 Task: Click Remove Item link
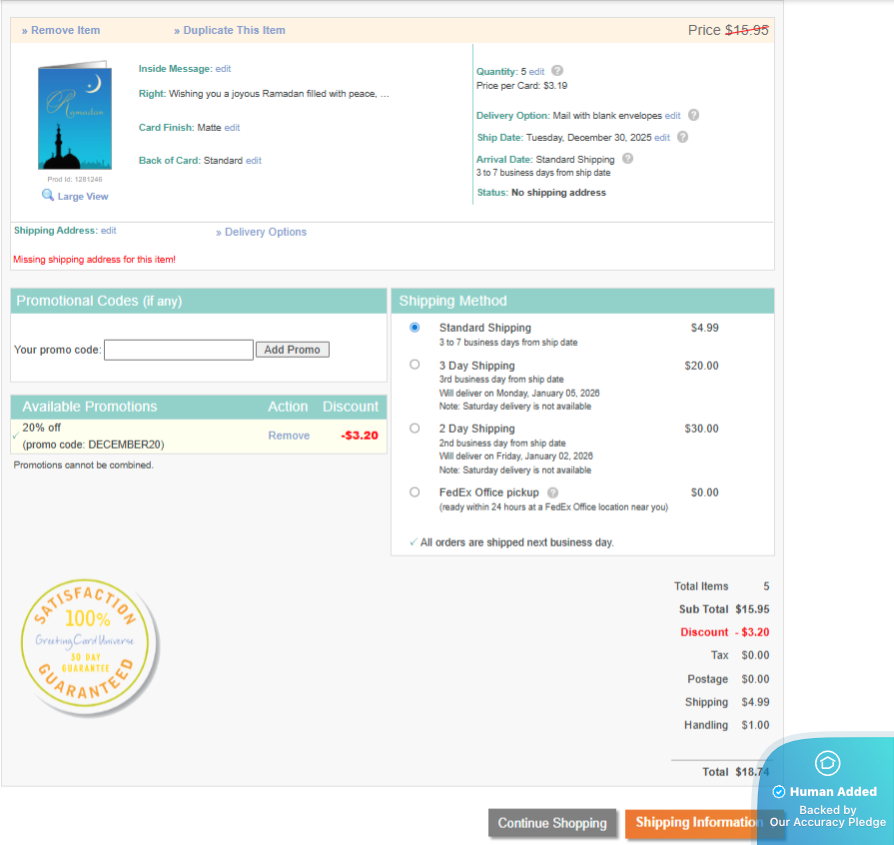[x=61, y=30]
